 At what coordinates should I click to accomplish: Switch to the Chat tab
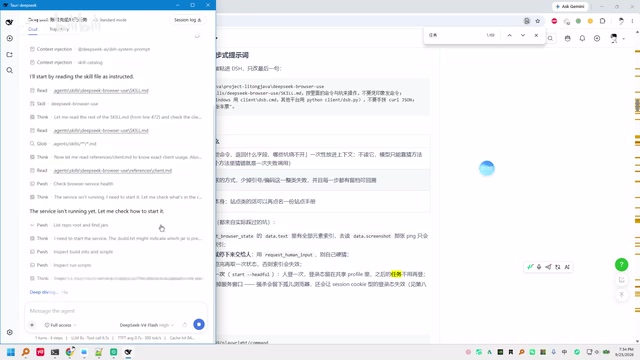(33, 29)
